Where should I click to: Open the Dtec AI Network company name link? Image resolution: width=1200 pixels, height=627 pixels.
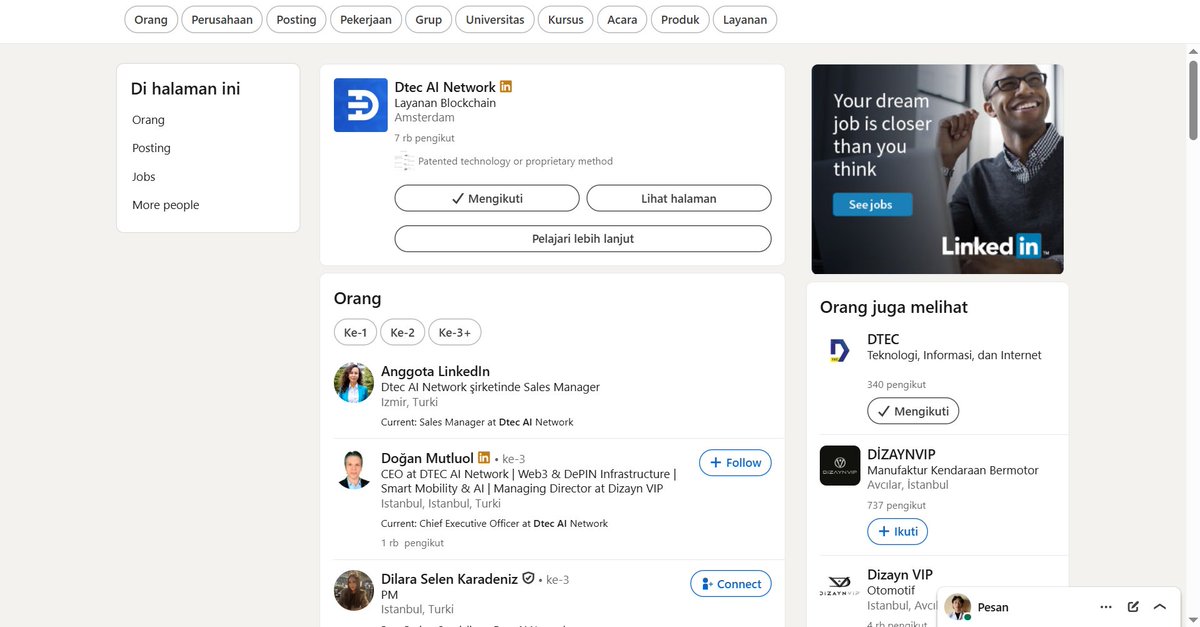pyautogui.click(x=445, y=87)
